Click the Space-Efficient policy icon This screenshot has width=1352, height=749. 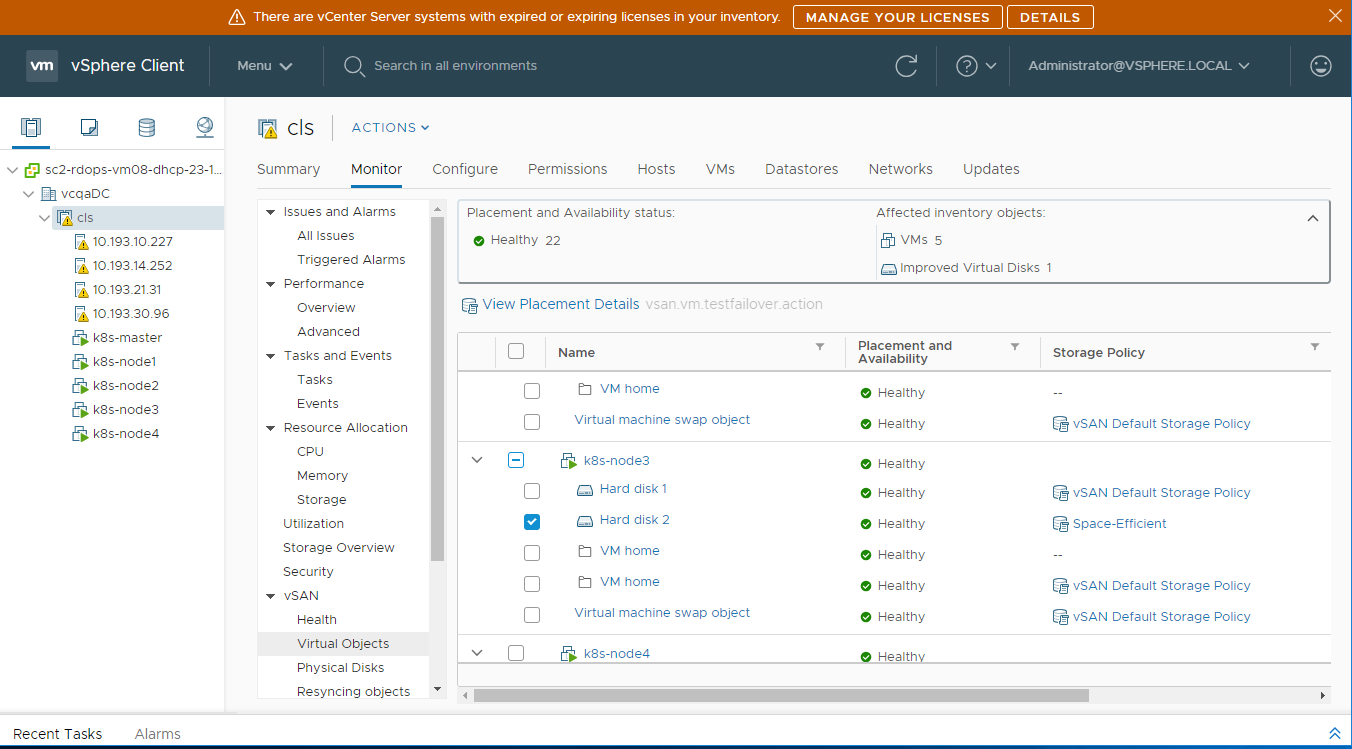click(1061, 524)
